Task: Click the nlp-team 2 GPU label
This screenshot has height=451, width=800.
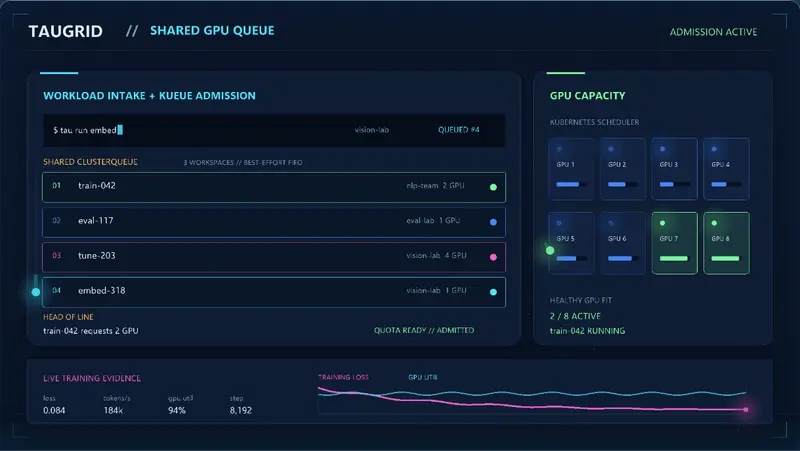Action: click(435, 186)
